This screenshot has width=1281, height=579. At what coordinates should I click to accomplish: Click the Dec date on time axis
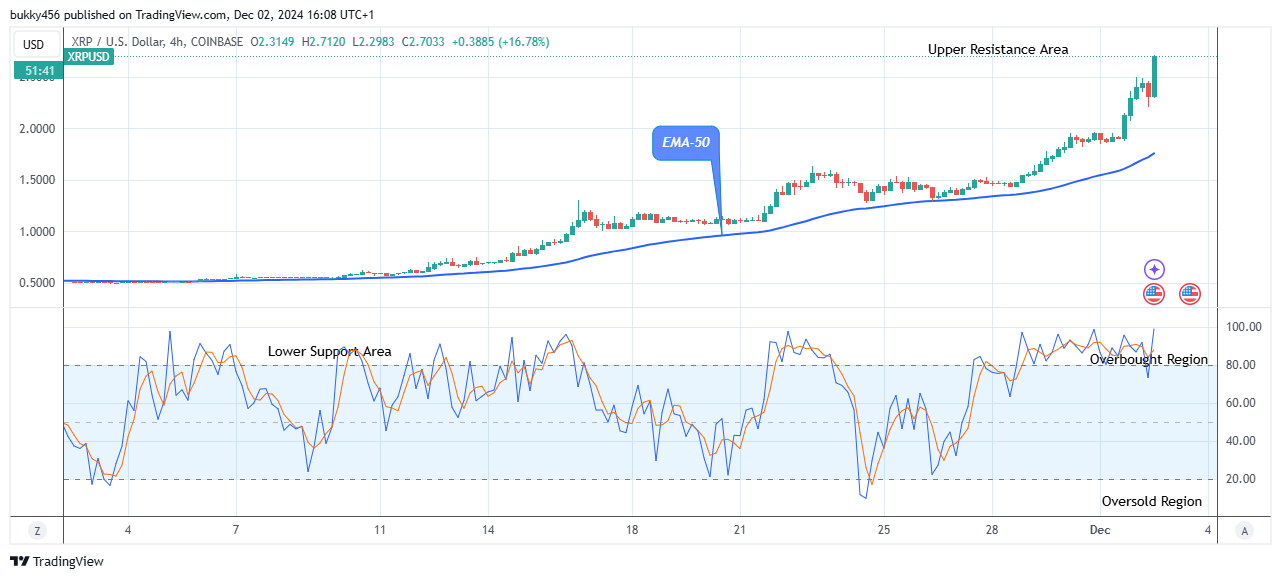(x=1100, y=529)
